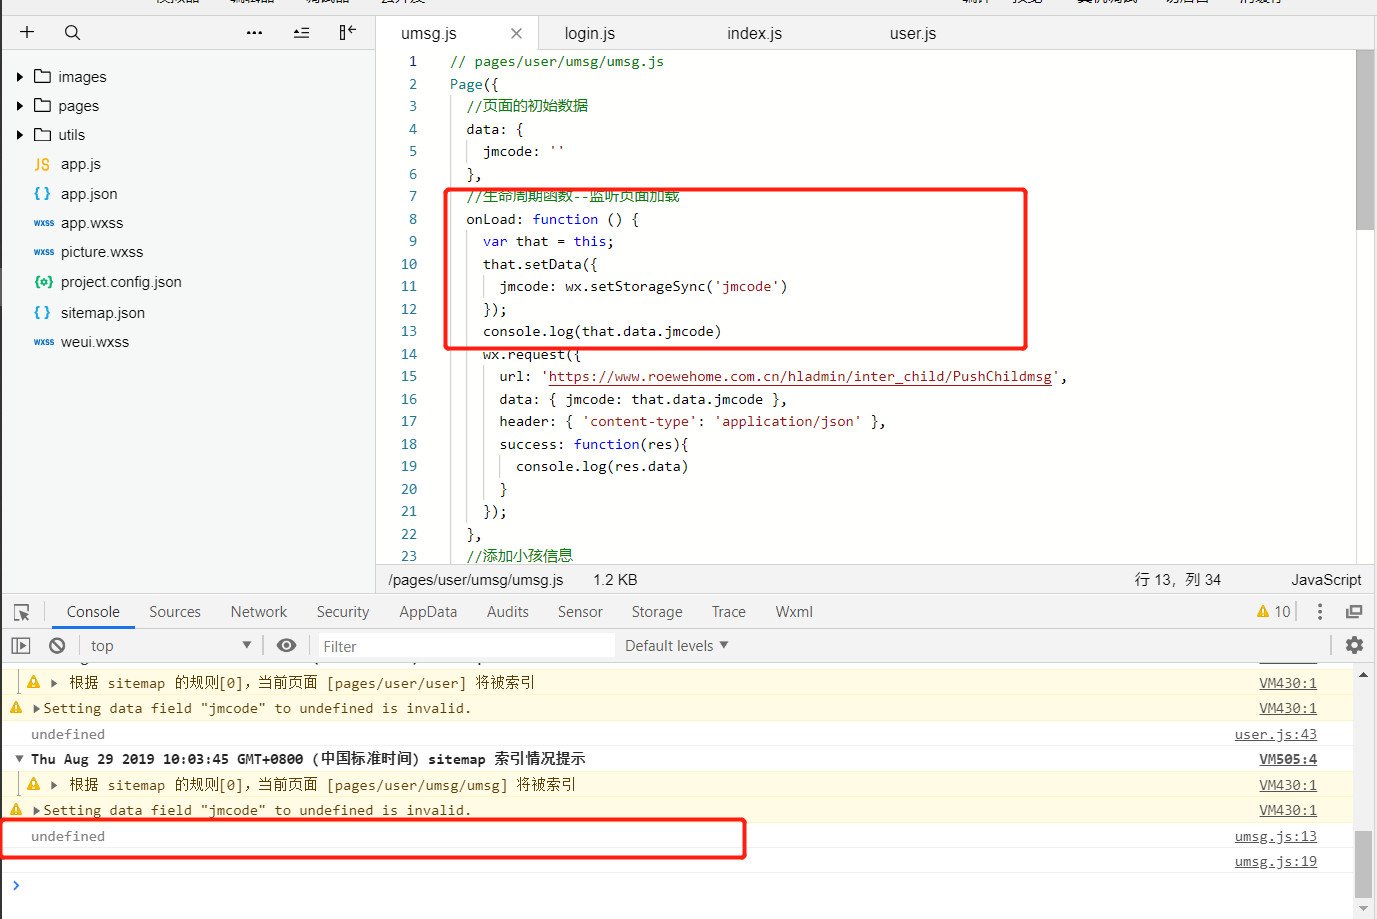Toggle the console sidebar panel icon
The height and width of the screenshot is (919, 1377).
click(x=21, y=646)
